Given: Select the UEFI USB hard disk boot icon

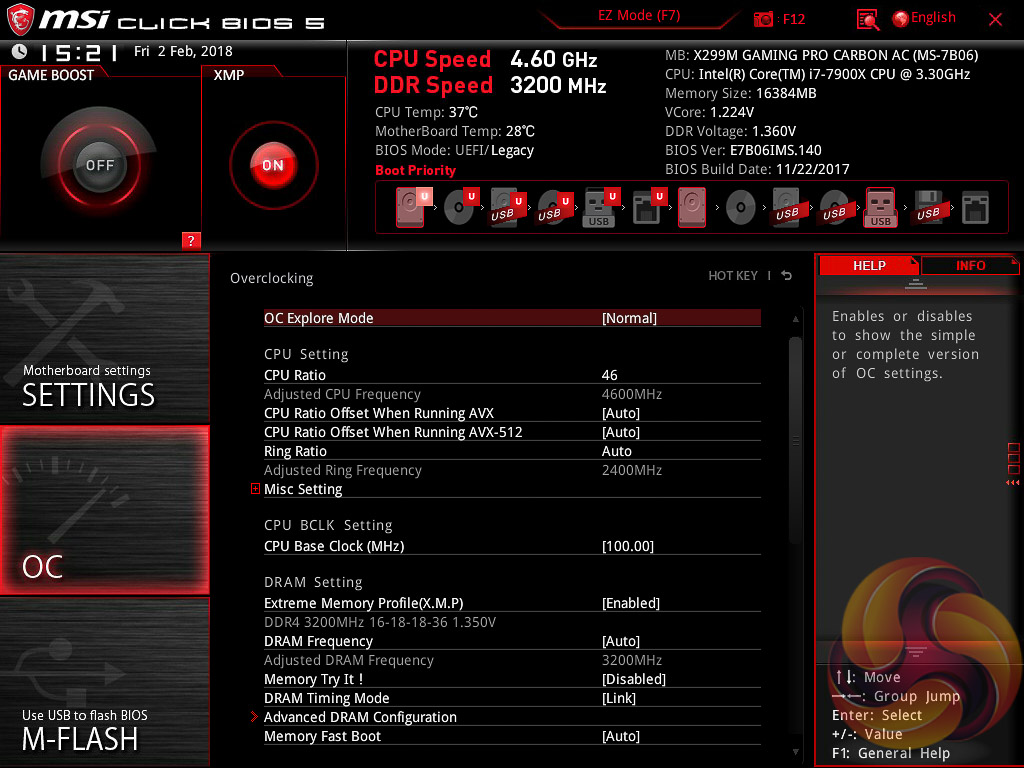Looking at the screenshot, I should click(507, 207).
